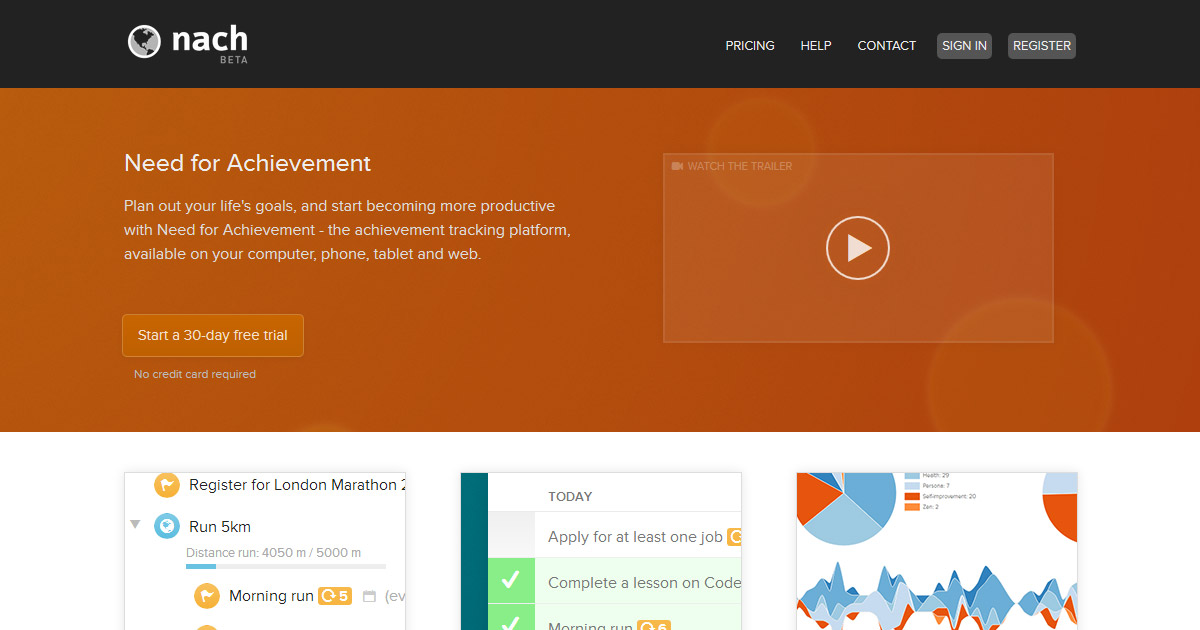Uncheck the completed Morning run task in Today list
1200x630 pixels.
click(x=510, y=622)
